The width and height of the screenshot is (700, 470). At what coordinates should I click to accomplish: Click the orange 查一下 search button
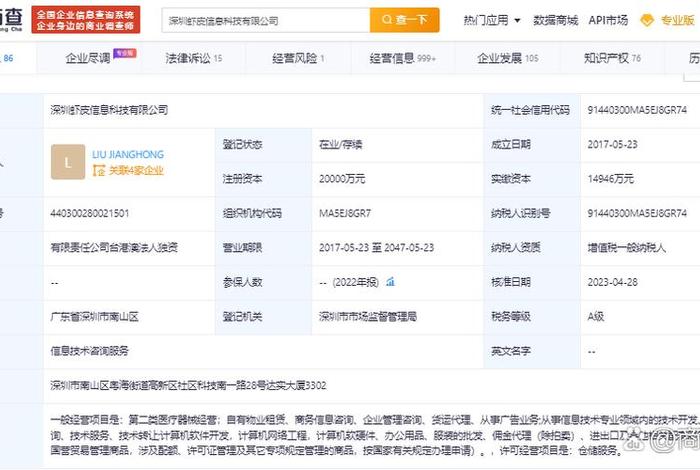pyautogui.click(x=404, y=20)
